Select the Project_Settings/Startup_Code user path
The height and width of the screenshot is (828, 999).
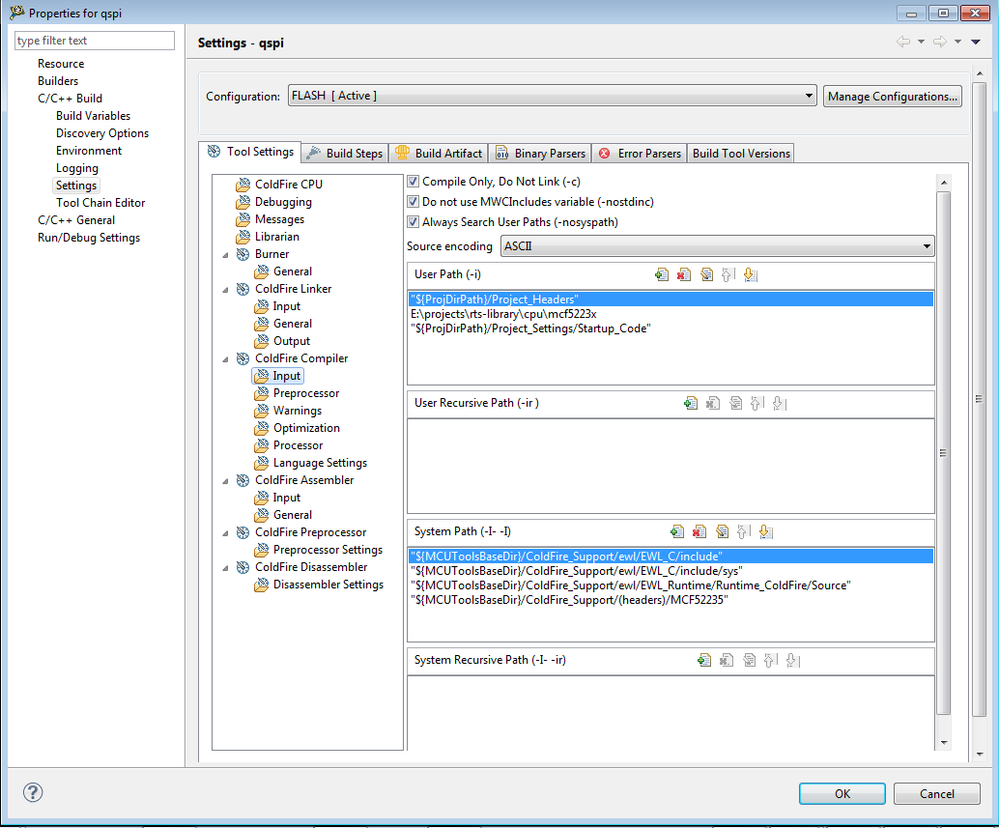pos(531,329)
